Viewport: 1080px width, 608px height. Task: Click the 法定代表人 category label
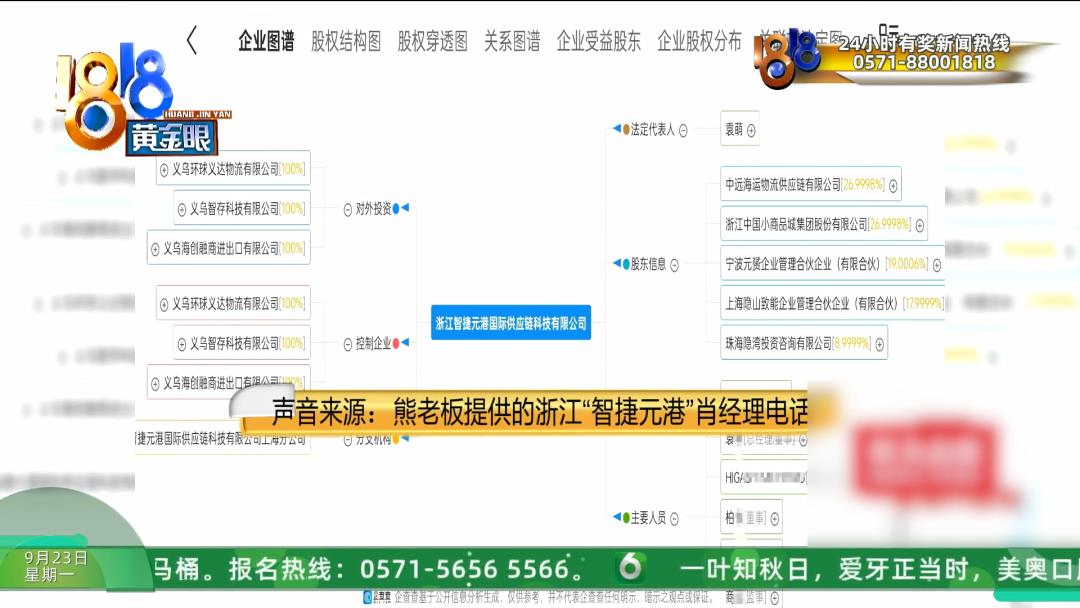(x=652, y=129)
